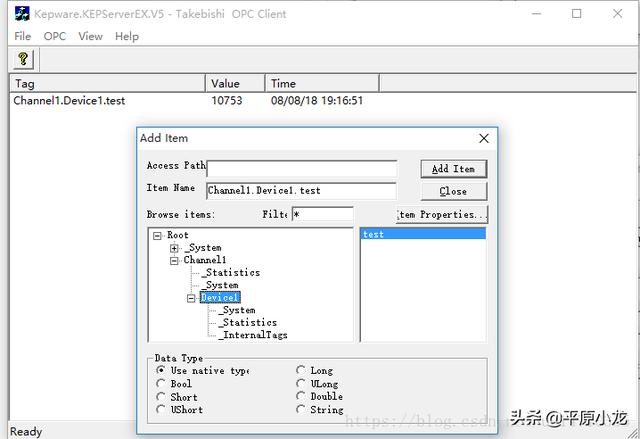
Task: Open the Help menu
Action: click(x=127, y=36)
